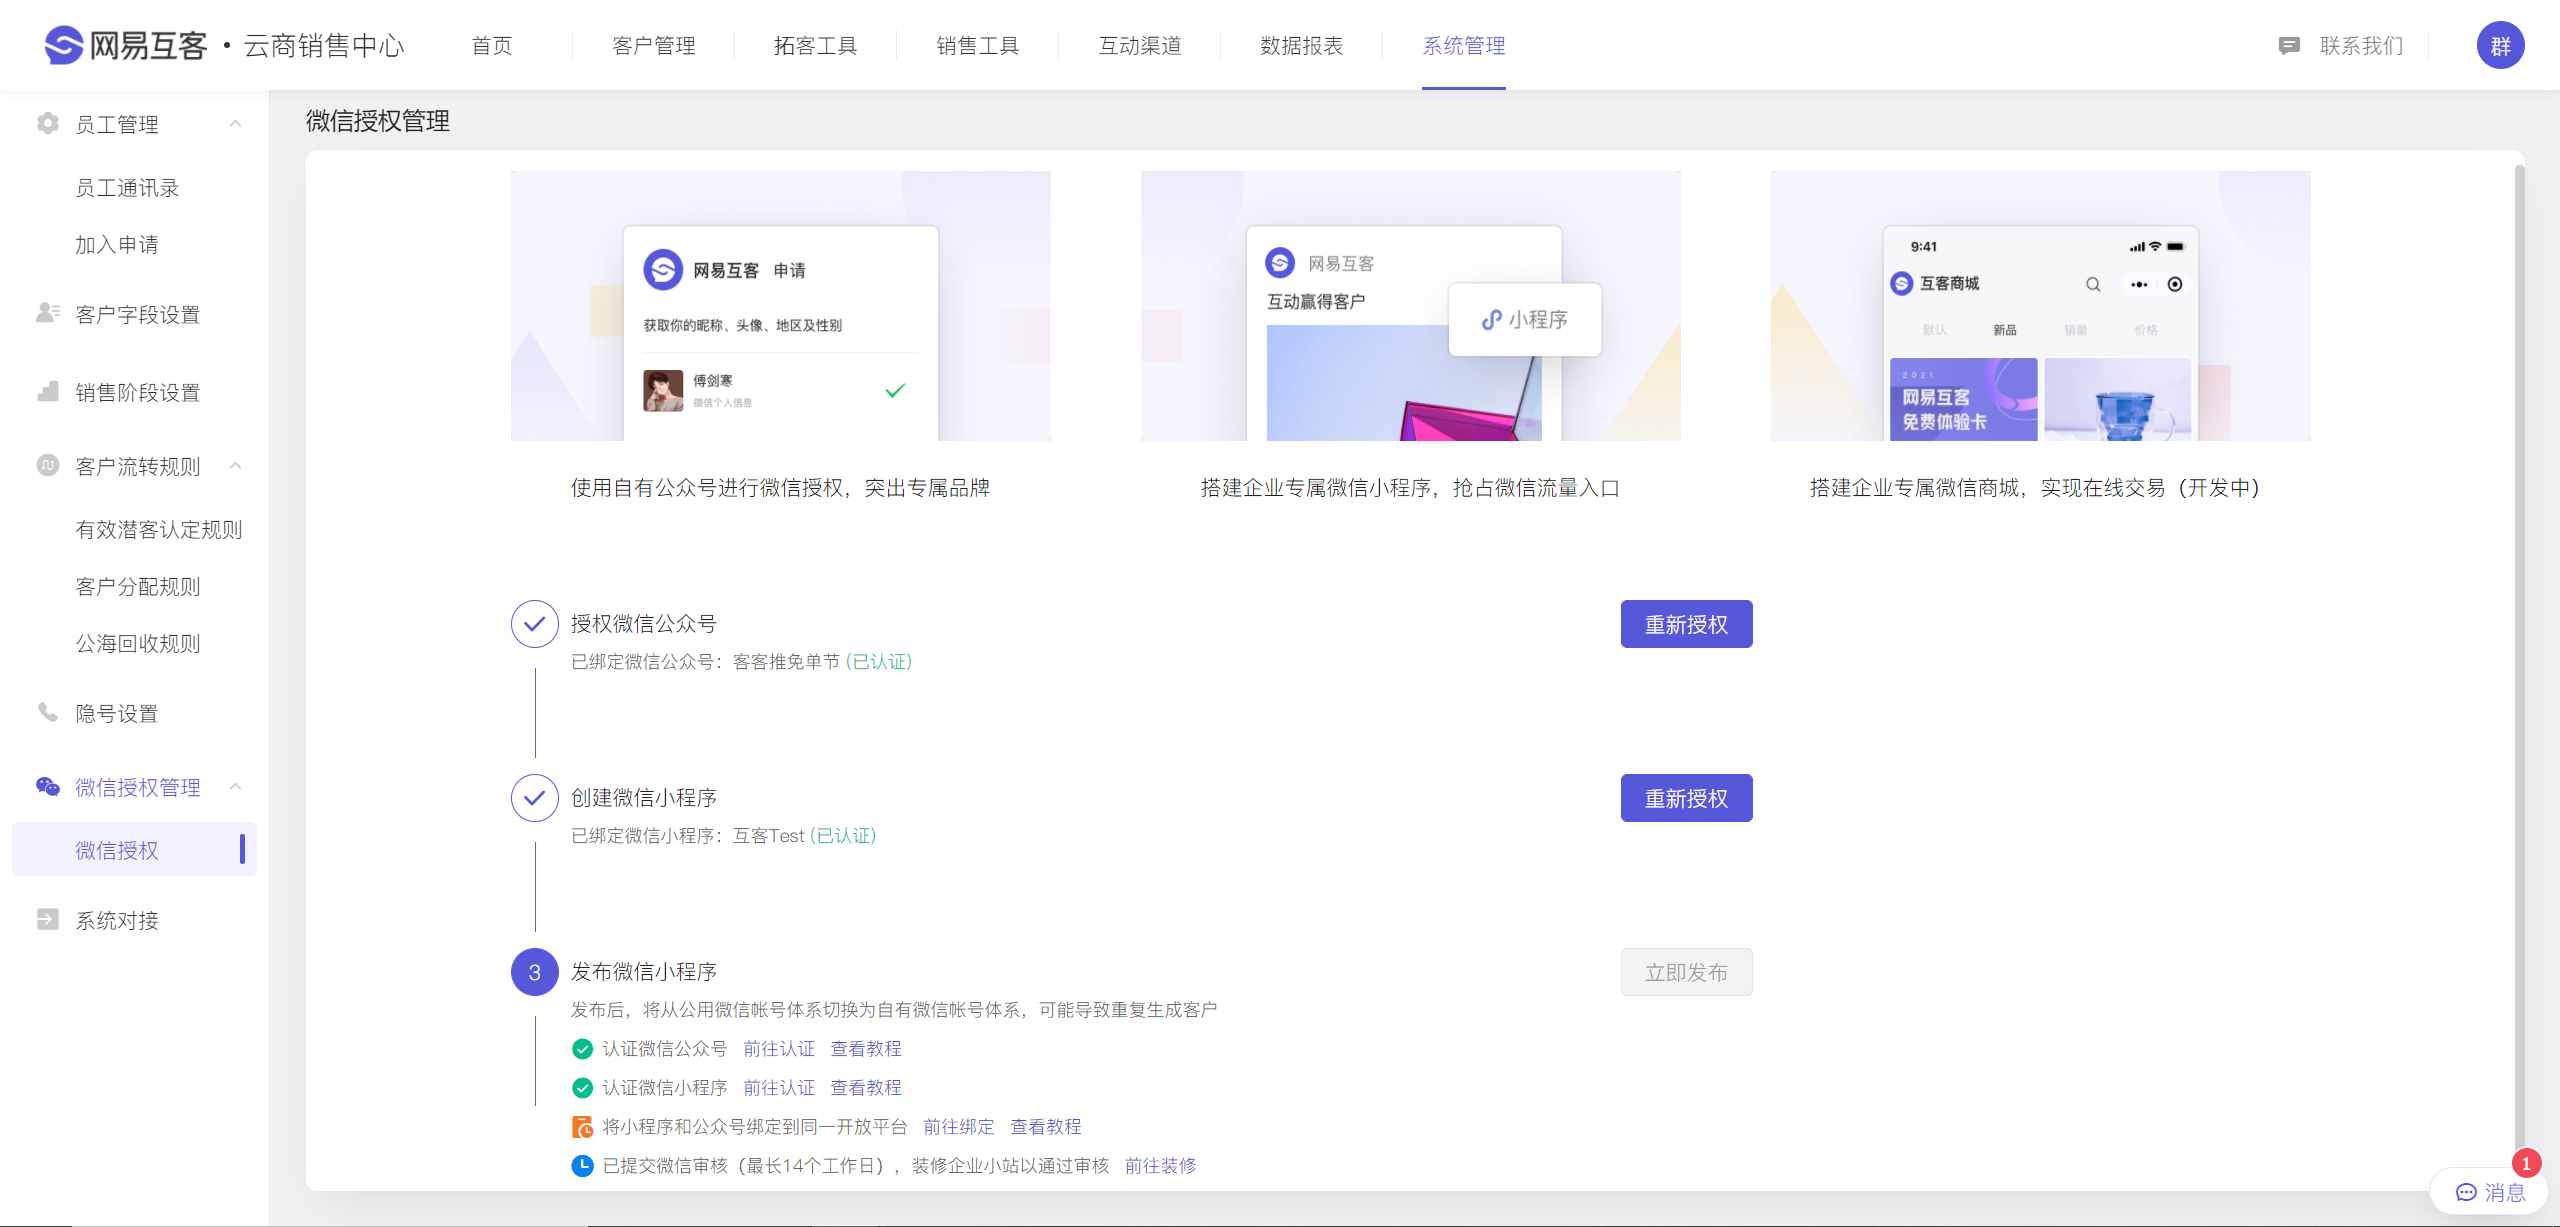Click the 前往绑定 link

click(959, 1127)
